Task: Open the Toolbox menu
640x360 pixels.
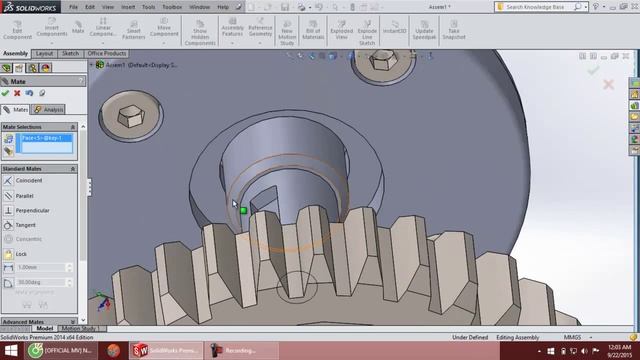Action: [172, 7]
